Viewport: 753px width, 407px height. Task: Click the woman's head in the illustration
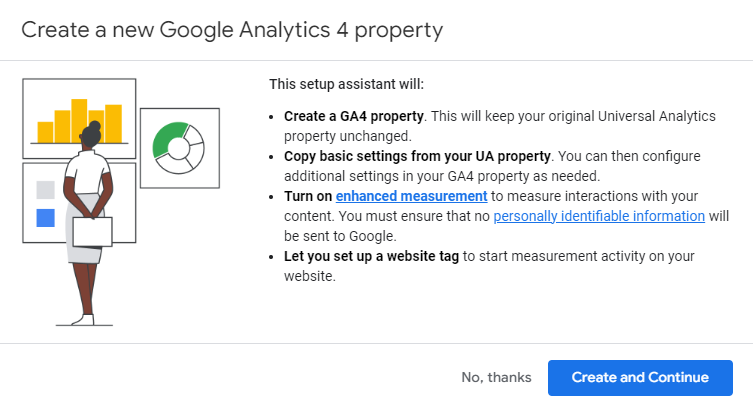pyautogui.click(x=91, y=132)
